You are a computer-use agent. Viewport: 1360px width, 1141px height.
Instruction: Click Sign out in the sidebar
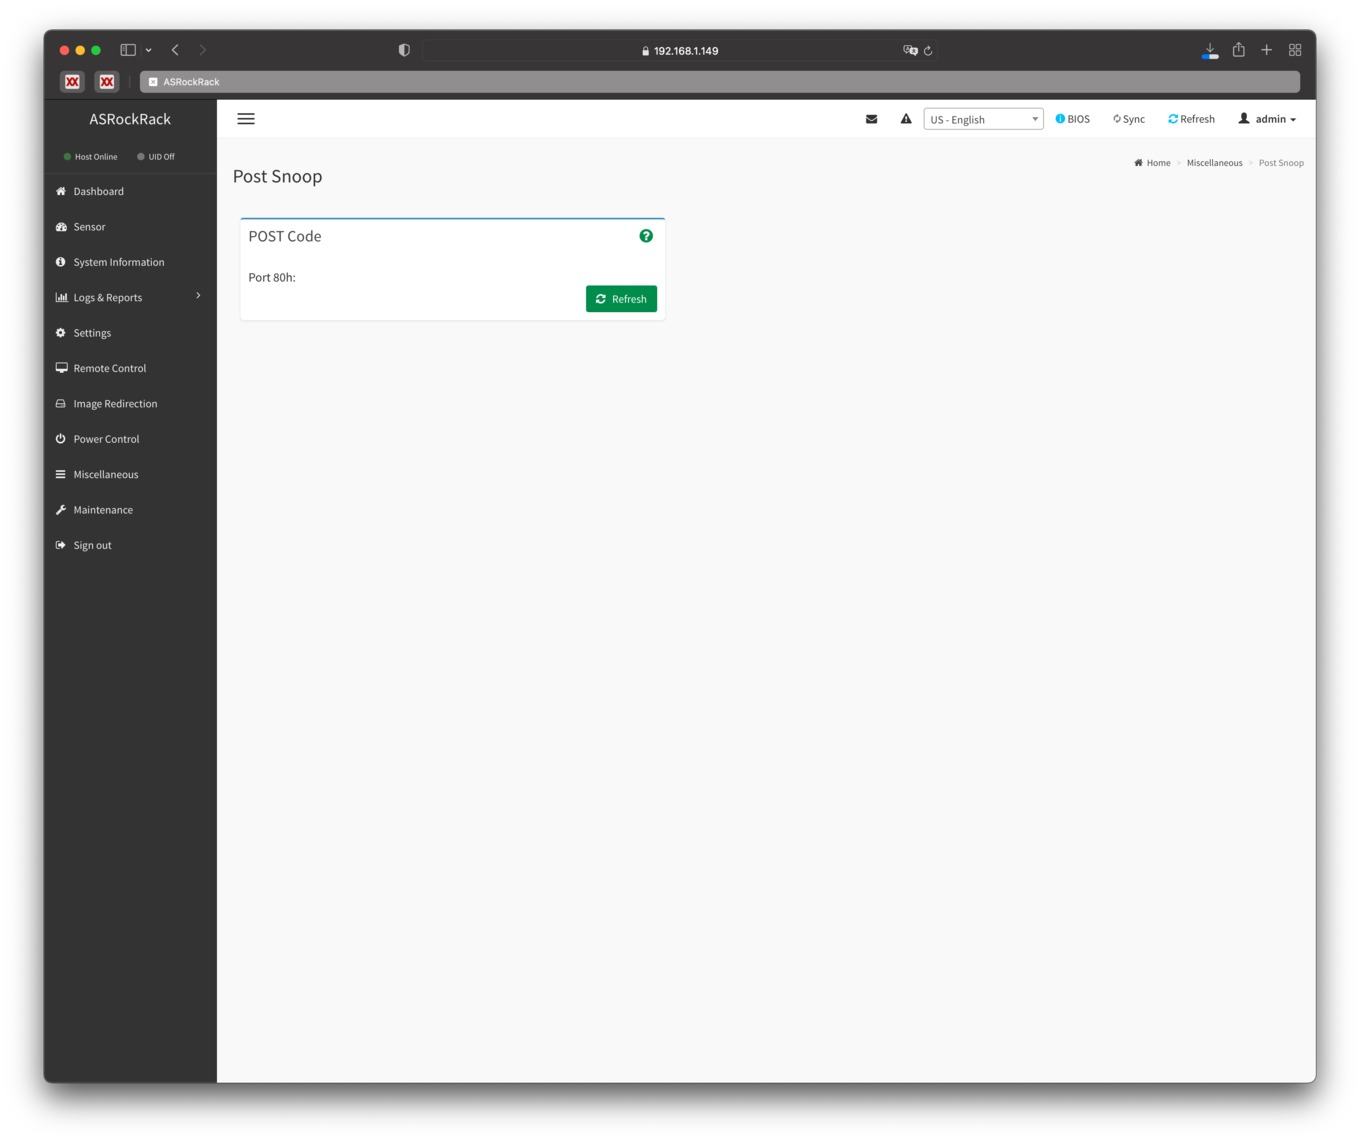click(92, 545)
